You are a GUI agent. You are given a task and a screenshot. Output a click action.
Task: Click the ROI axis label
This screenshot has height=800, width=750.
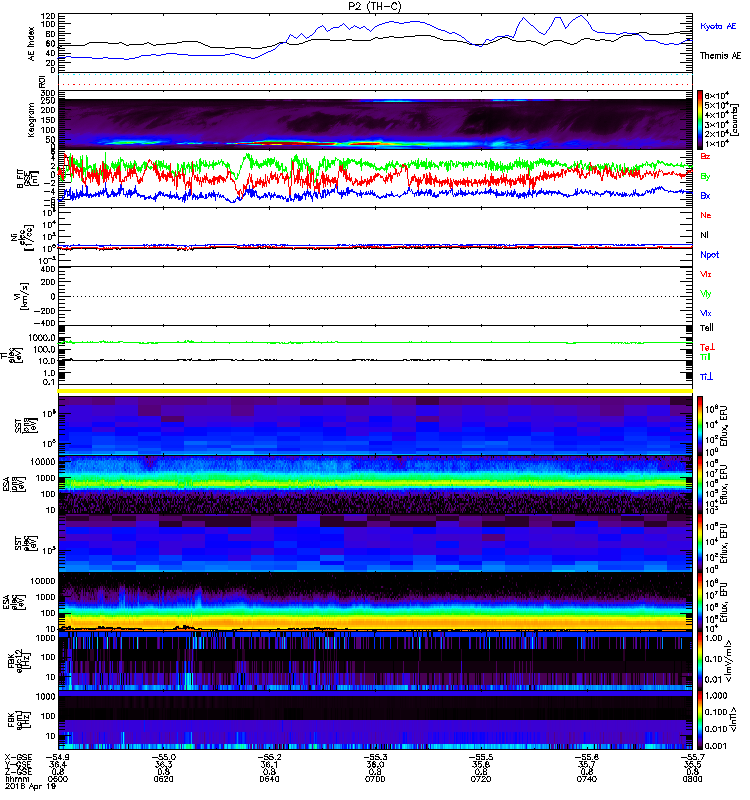[x=43, y=81]
